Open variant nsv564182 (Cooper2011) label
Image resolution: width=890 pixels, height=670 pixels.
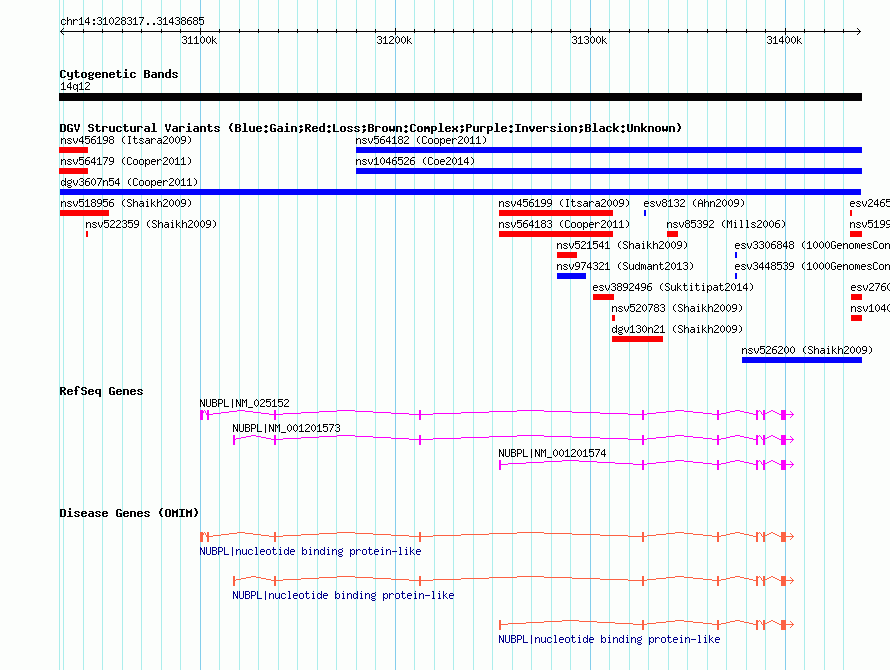[x=421, y=140]
